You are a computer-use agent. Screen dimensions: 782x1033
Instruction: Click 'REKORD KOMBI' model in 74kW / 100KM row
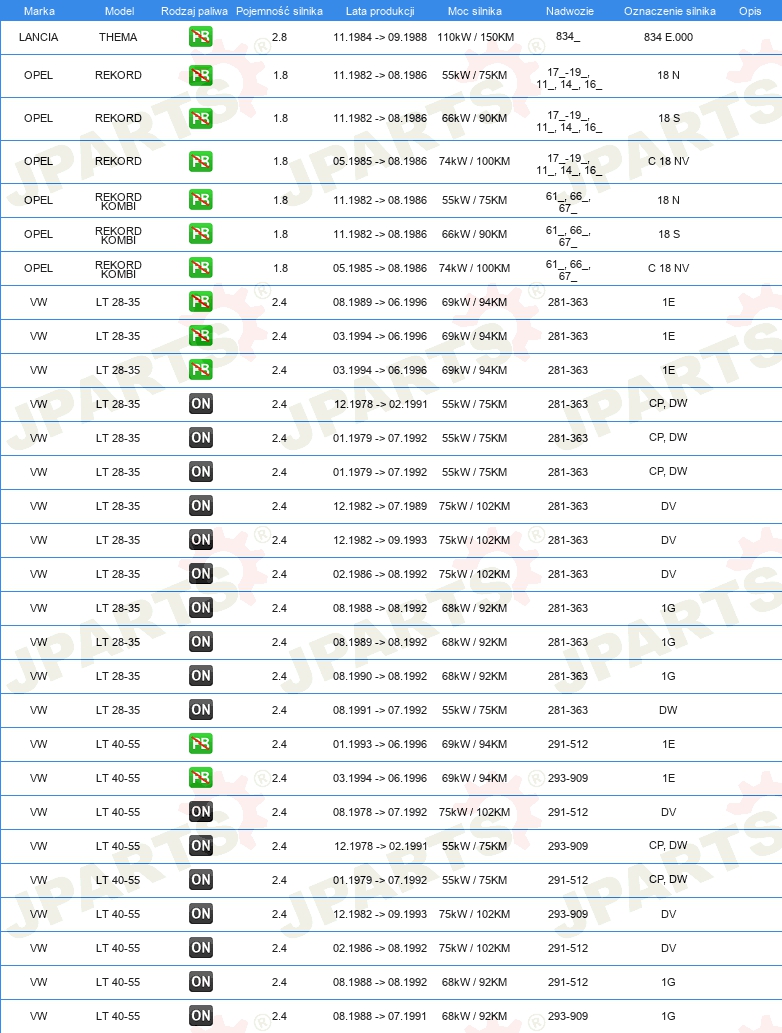(119, 269)
